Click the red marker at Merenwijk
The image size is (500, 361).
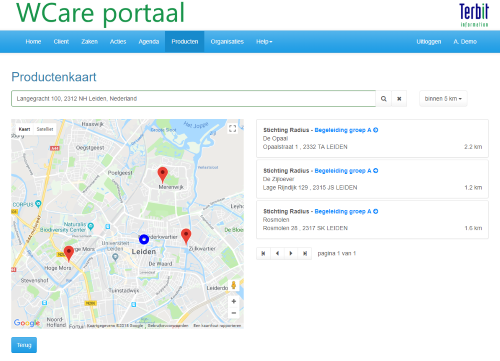click(162, 174)
